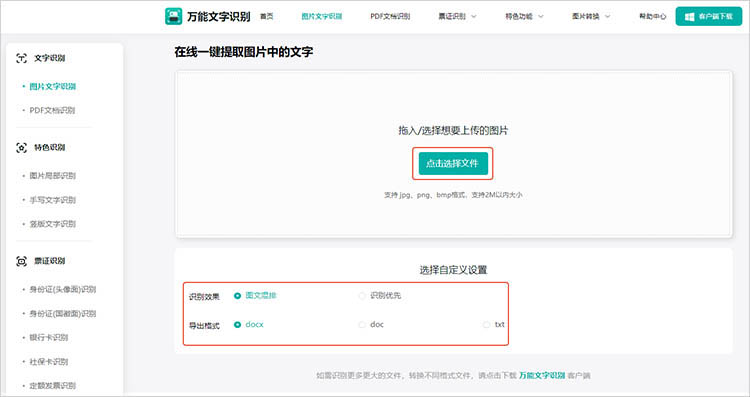
Task: Open 竖版文字识别 in the sidebar
Action: (53, 224)
